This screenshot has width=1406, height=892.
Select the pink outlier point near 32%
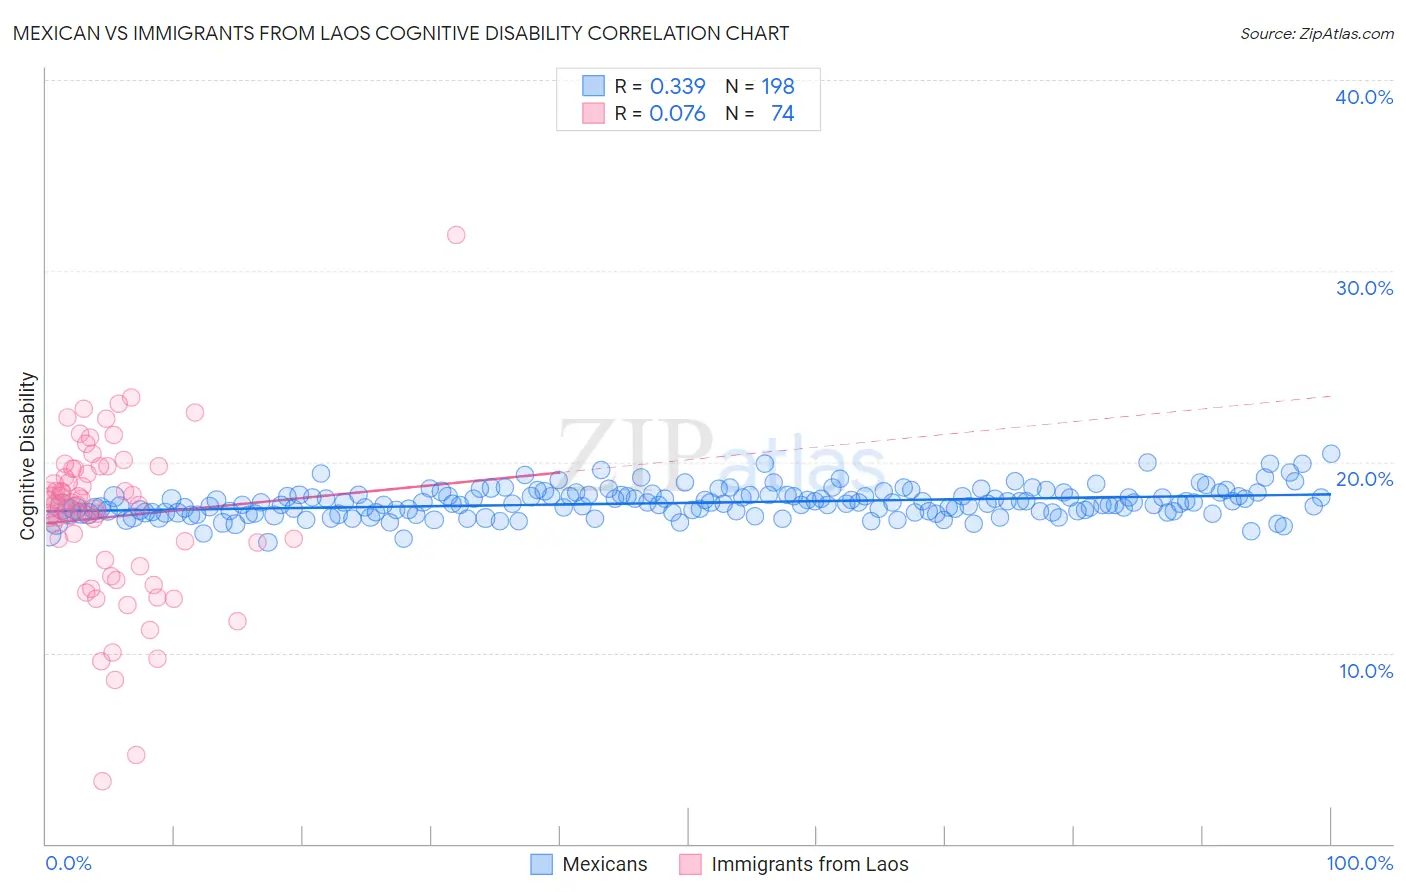tap(456, 235)
